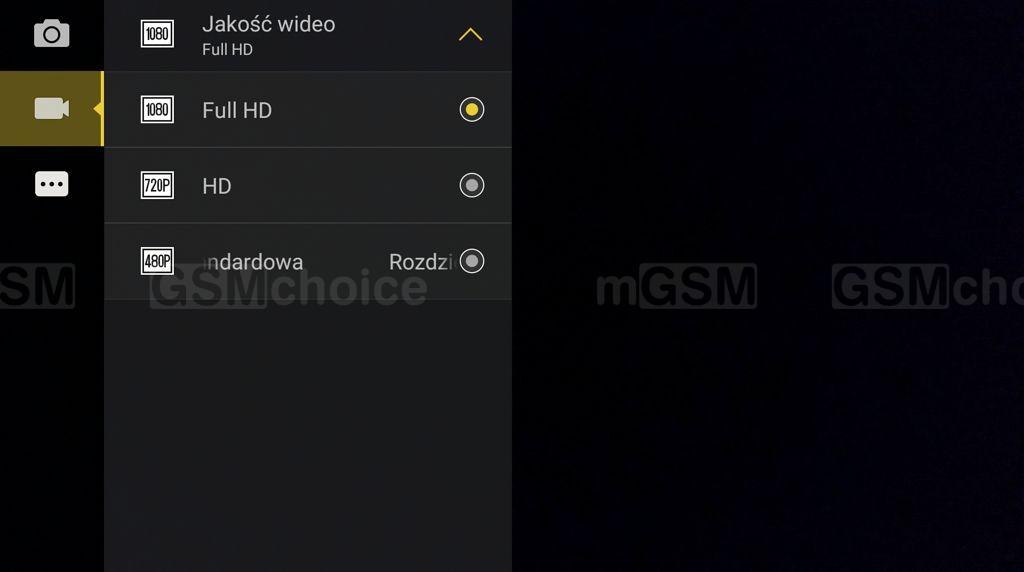Screen dimensions: 1024x572
Task: Select the video camera settings tab
Action: 52,108
